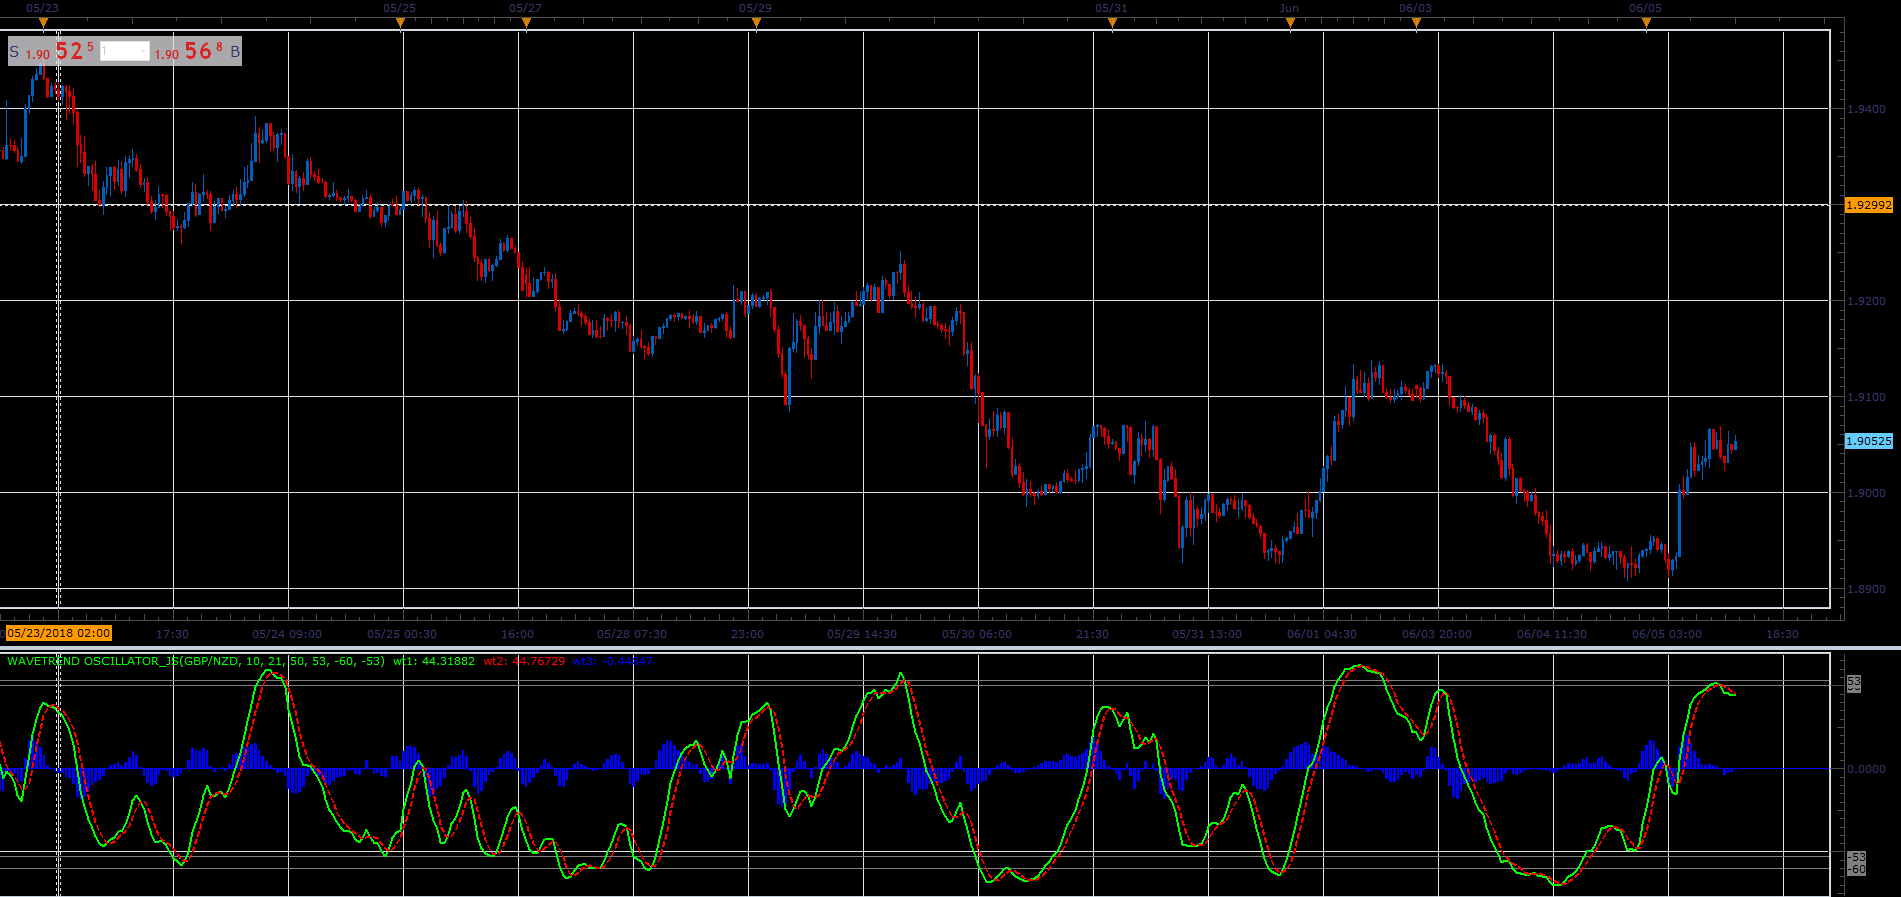Click the wt2: 44.76729 value
Image resolution: width=1901 pixels, height=897 pixels.
click(x=524, y=661)
